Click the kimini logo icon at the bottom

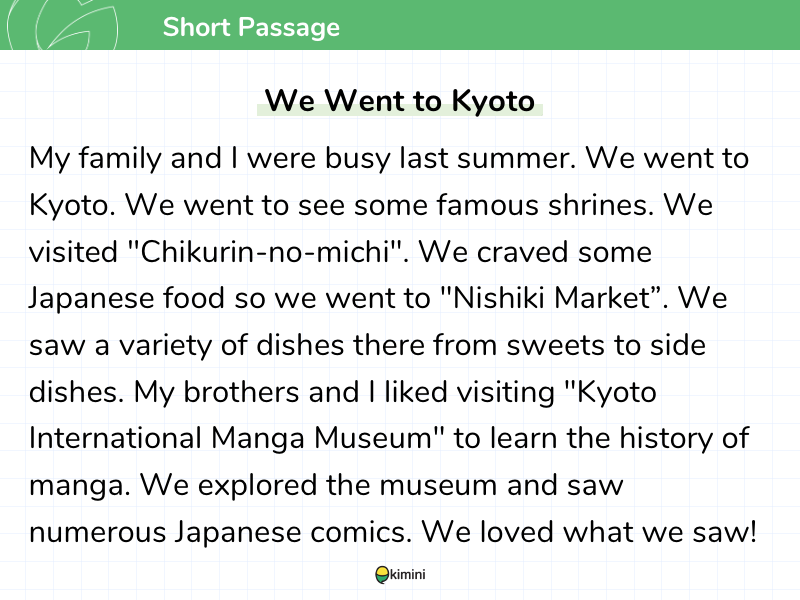[x=381, y=575]
